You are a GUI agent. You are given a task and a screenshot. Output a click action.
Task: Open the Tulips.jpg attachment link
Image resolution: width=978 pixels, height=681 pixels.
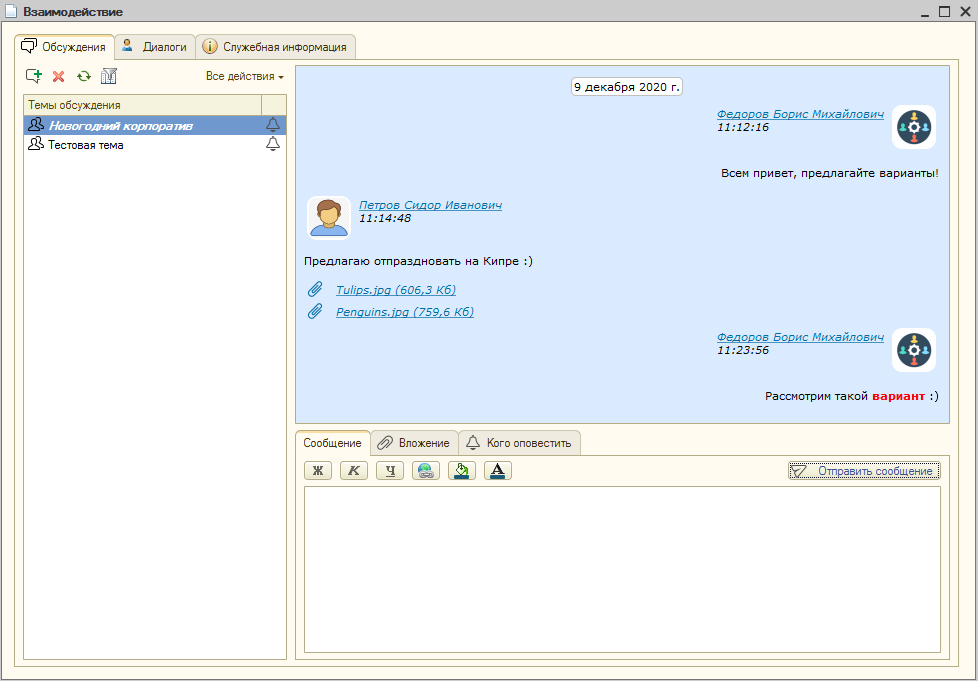tap(395, 290)
